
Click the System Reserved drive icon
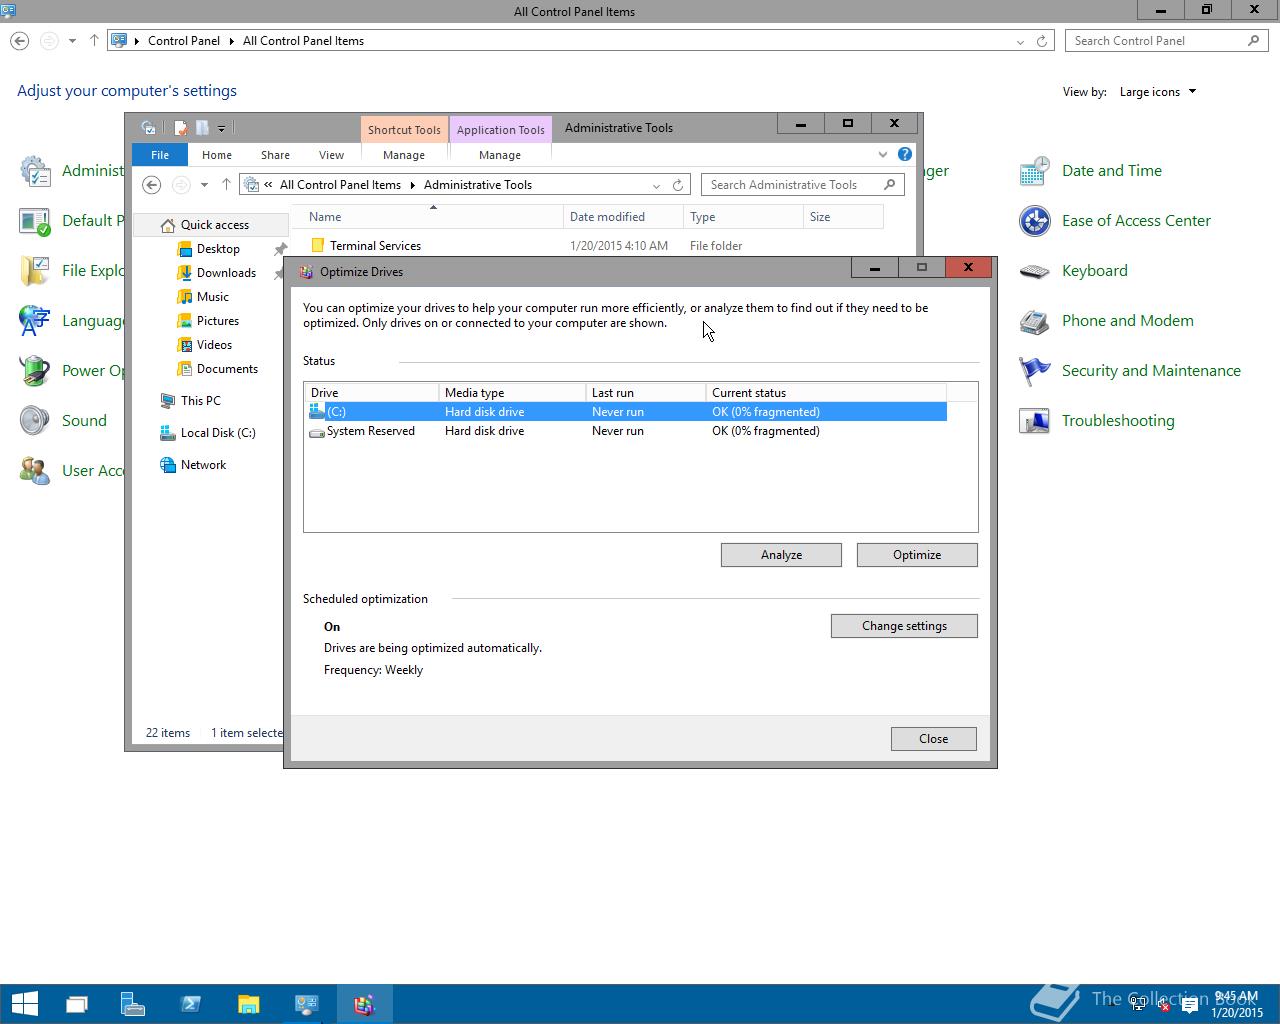317,431
